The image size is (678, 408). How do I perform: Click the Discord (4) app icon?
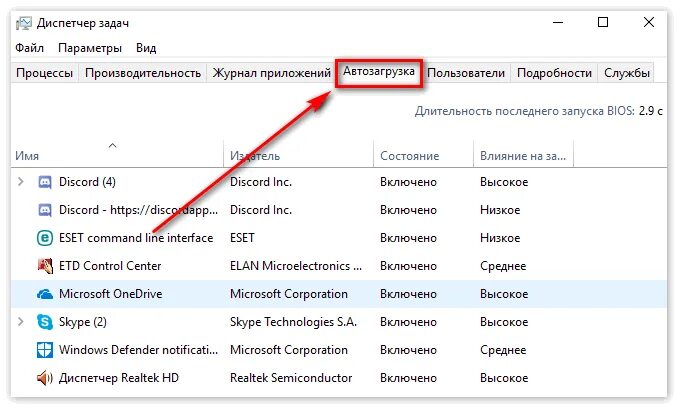(x=45, y=182)
